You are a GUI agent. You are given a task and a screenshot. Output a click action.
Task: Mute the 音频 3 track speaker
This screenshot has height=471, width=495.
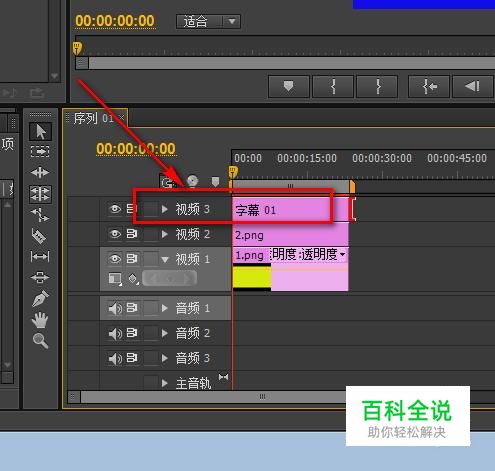115,358
